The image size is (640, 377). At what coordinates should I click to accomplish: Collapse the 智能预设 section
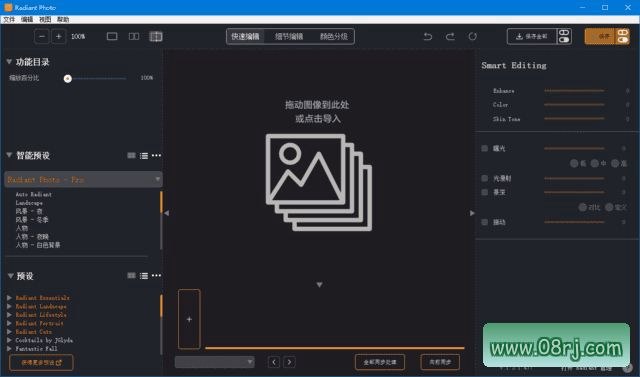(x=9, y=155)
